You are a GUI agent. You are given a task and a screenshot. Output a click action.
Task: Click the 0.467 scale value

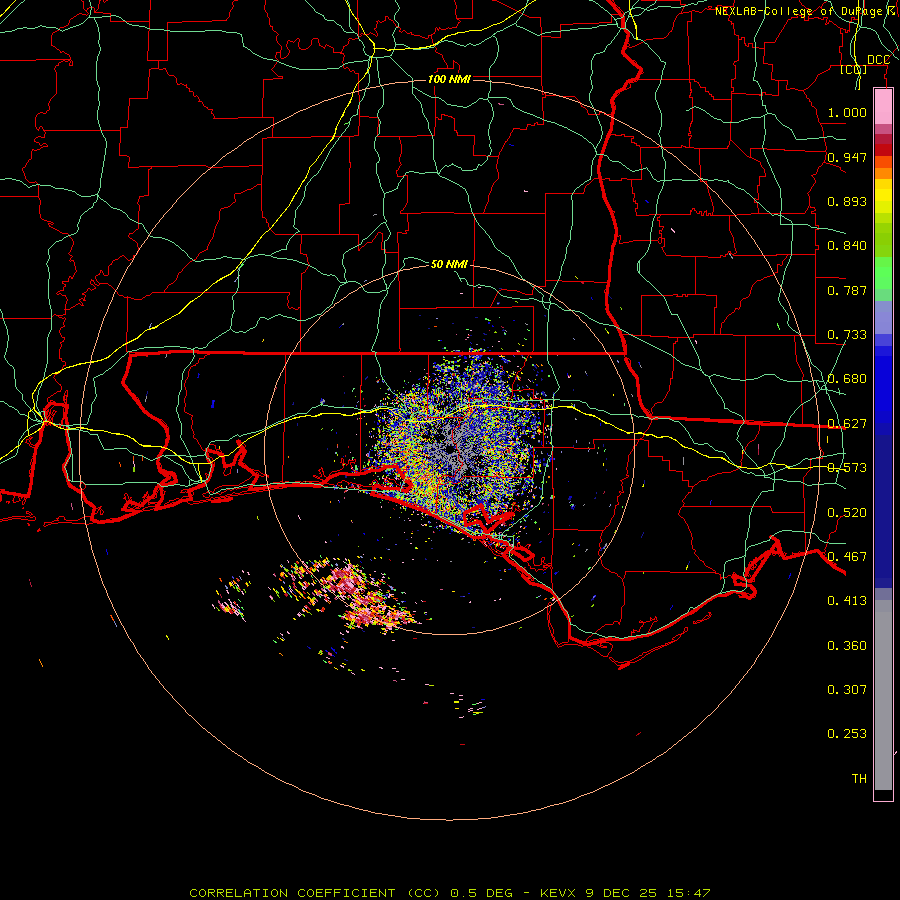point(847,557)
